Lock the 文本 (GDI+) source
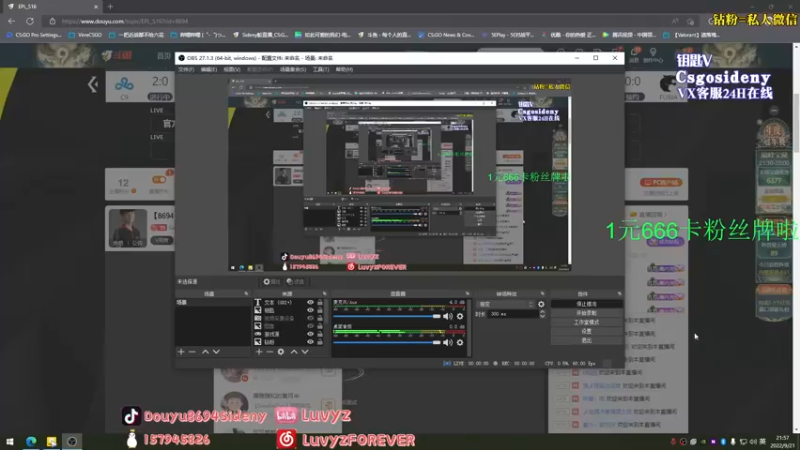Screen dimensions: 800x450 (320, 303)
